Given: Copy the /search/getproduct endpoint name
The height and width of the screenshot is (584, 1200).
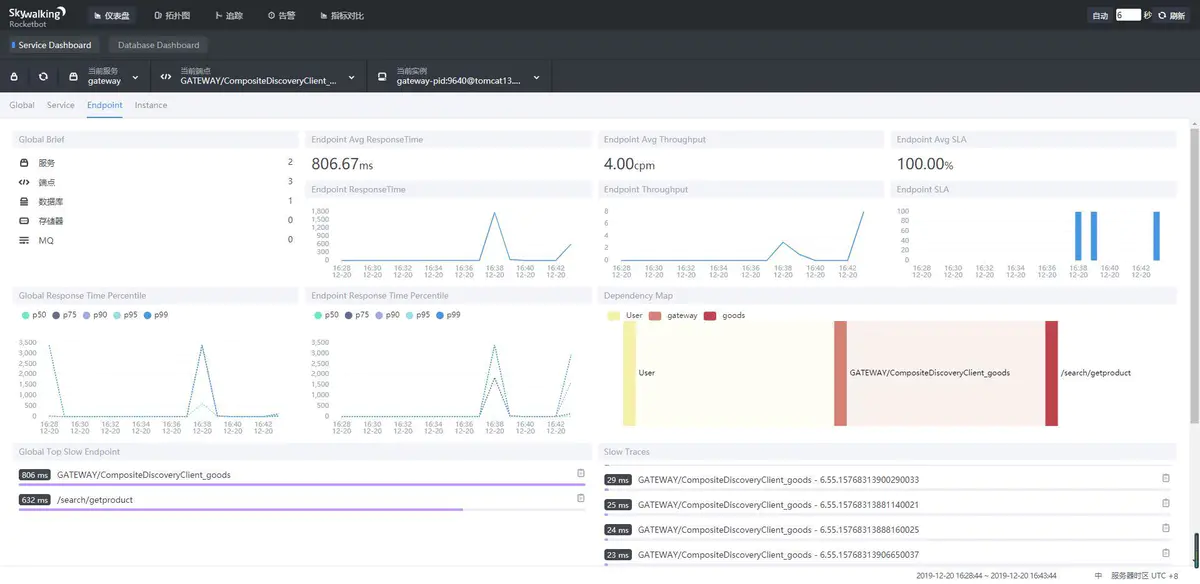Looking at the screenshot, I should pos(581,498).
